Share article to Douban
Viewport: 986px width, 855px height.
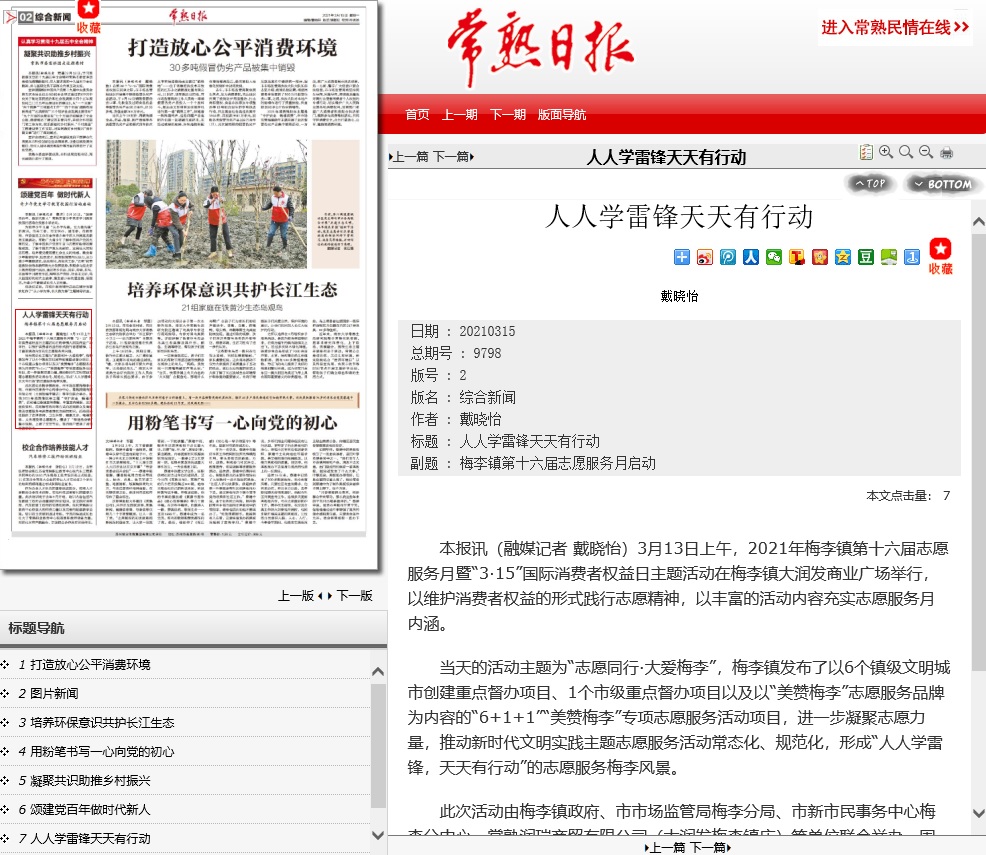(x=866, y=257)
